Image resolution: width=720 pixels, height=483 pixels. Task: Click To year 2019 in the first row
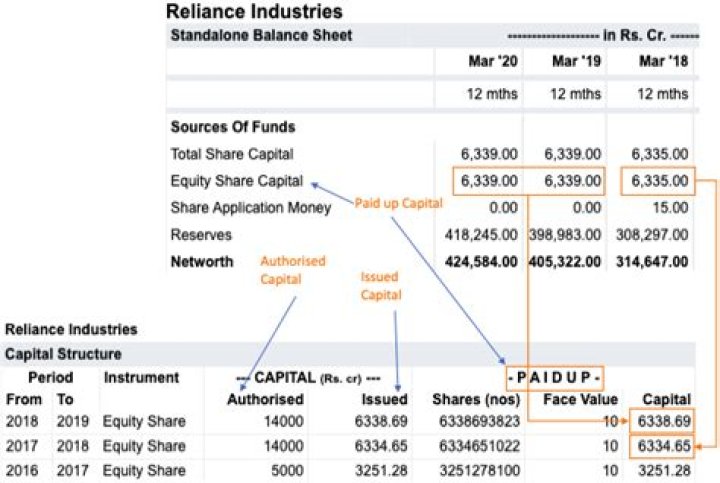pyautogui.click(x=73, y=421)
